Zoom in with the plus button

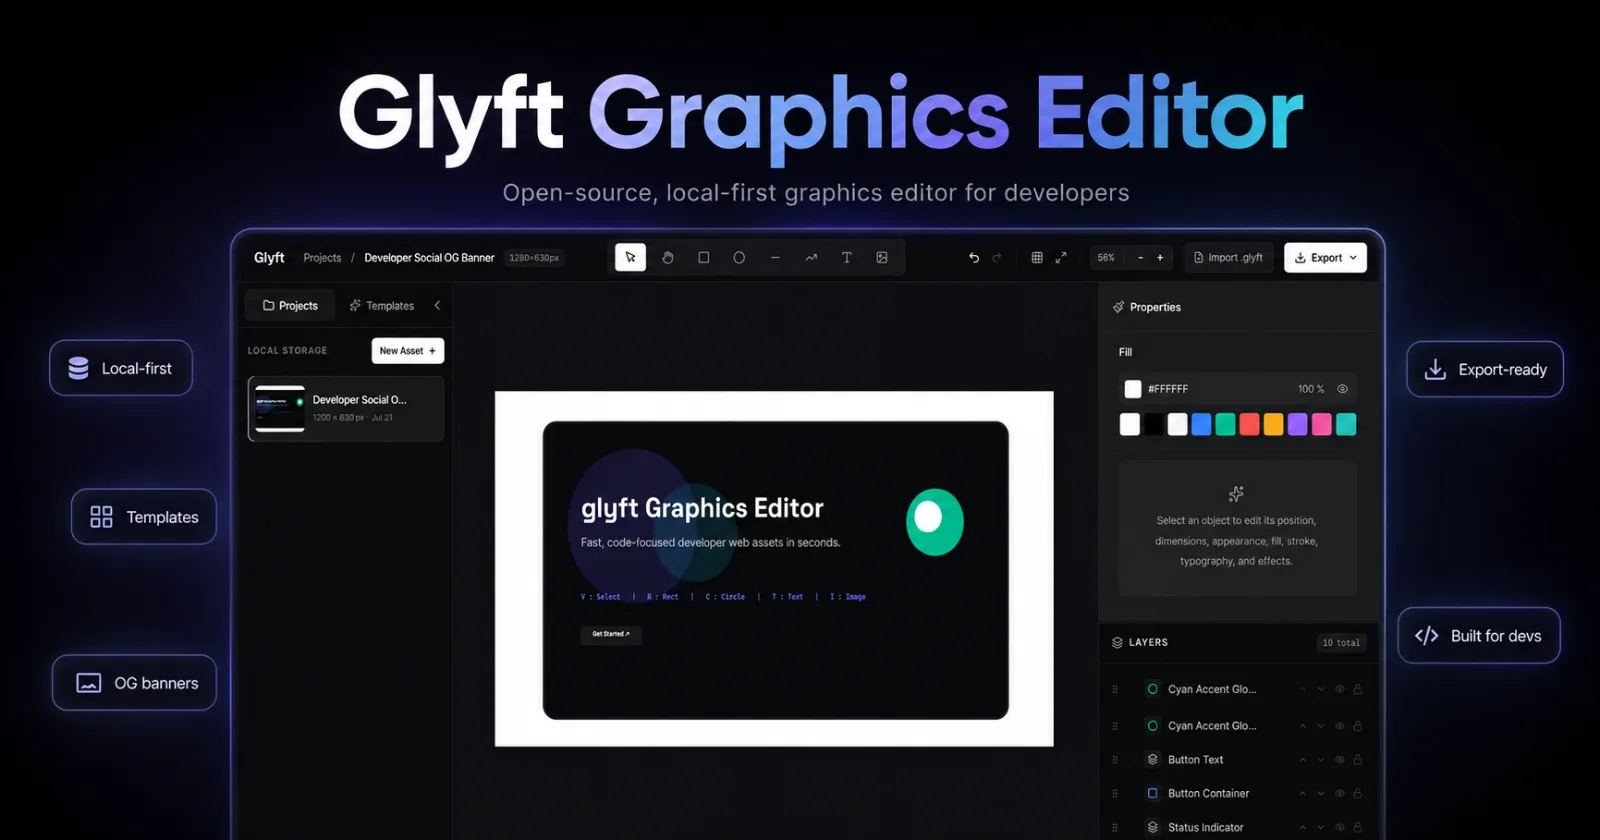1160,257
